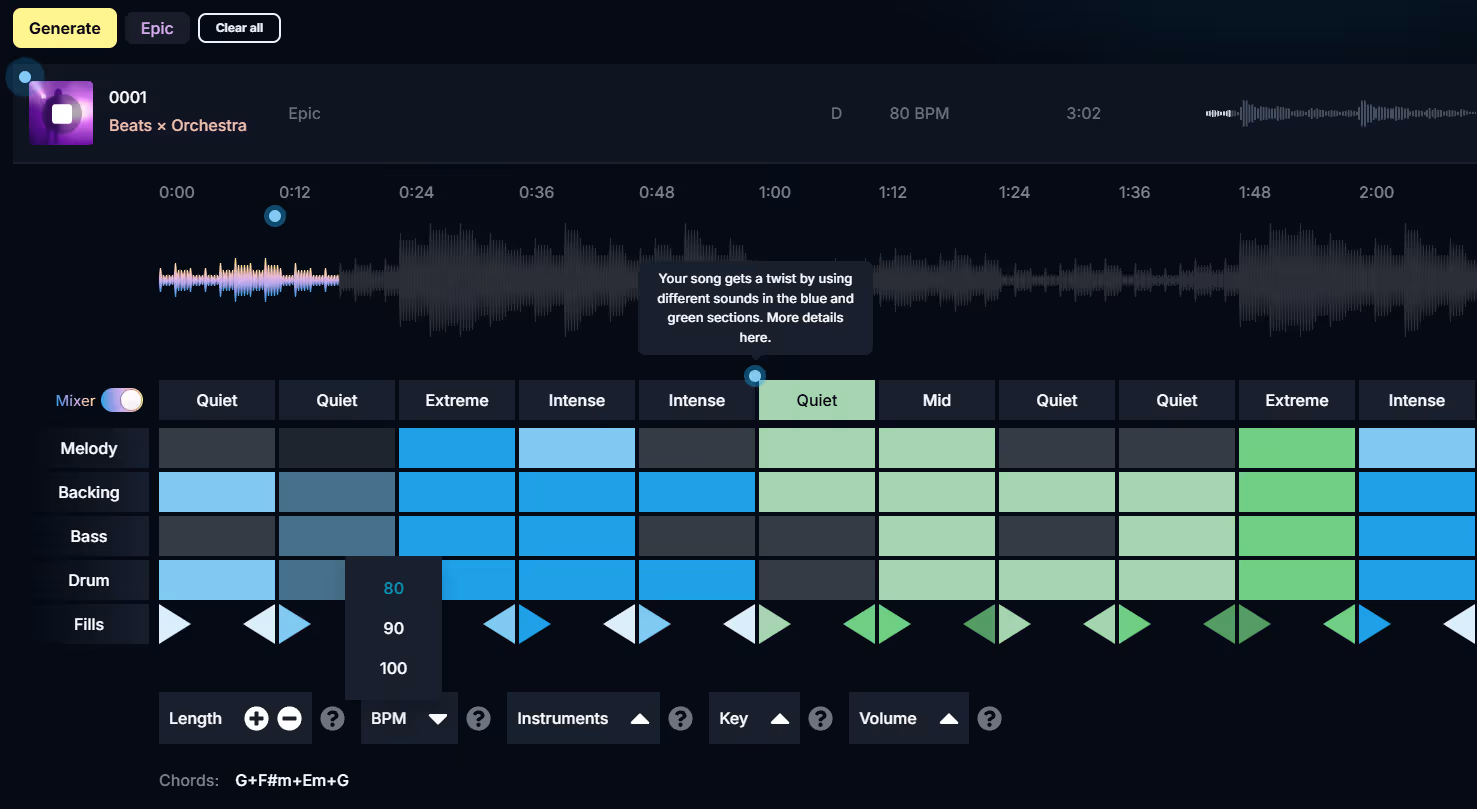Toggle the Drum block in the green Extreme section
1477x809 pixels.
[1297, 580]
